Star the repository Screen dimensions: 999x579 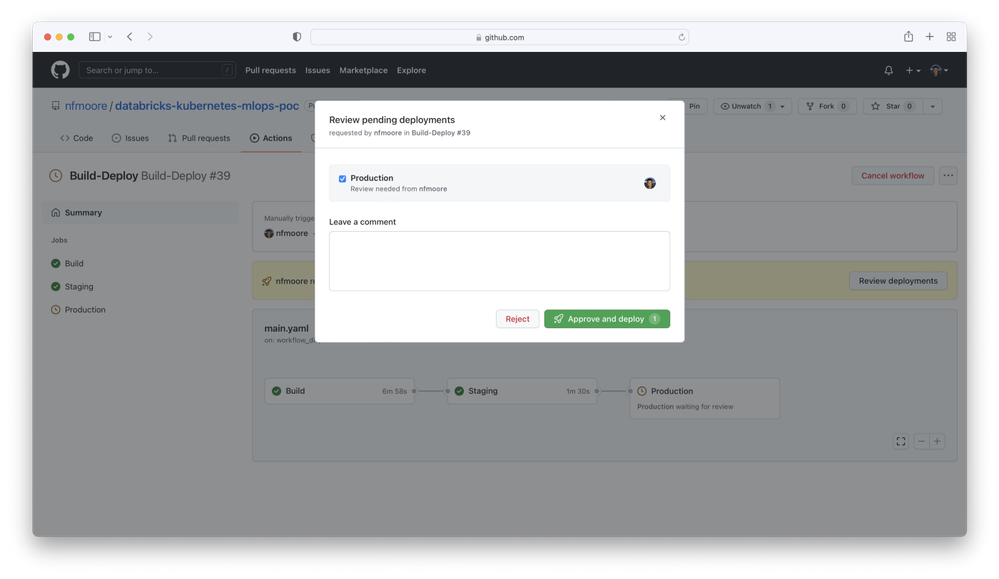click(893, 106)
